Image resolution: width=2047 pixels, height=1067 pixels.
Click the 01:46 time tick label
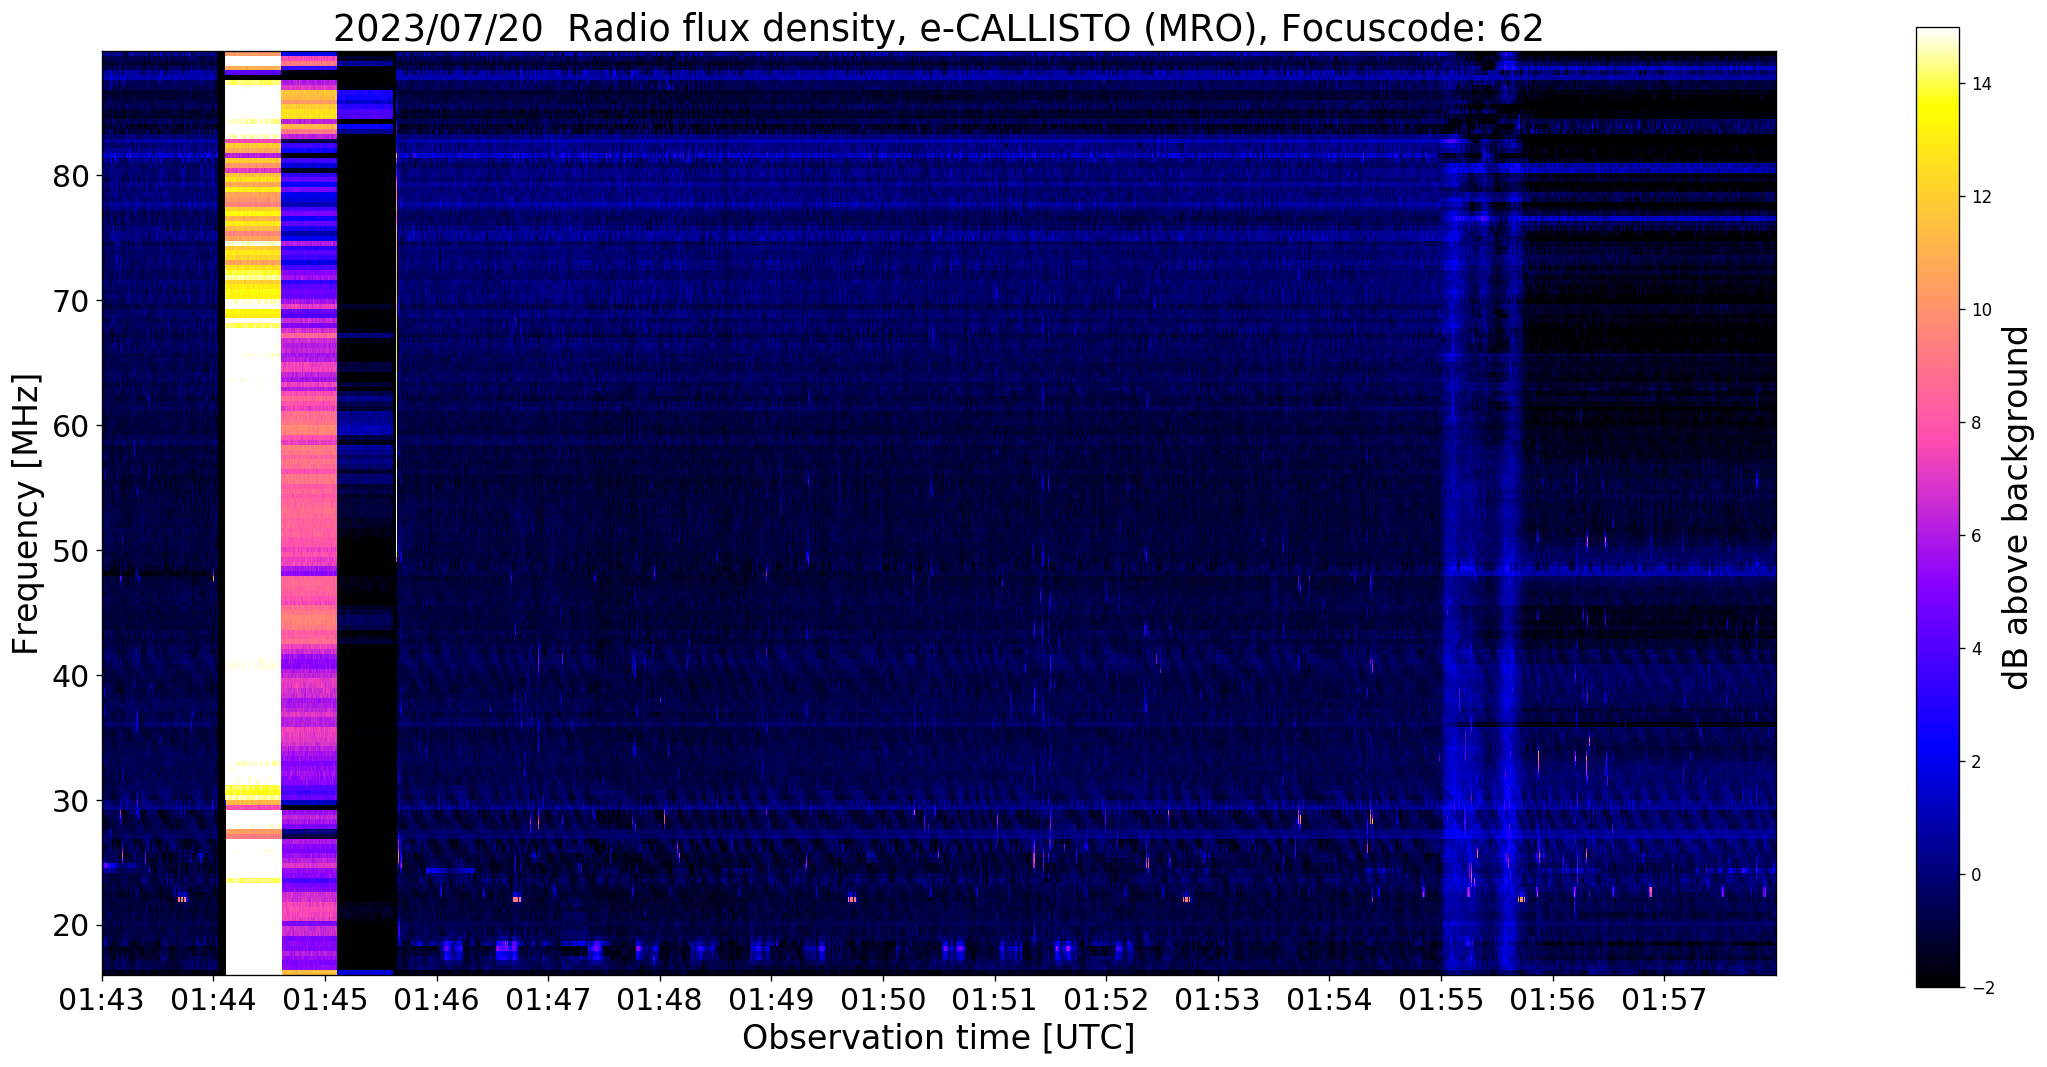(x=436, y=998)
